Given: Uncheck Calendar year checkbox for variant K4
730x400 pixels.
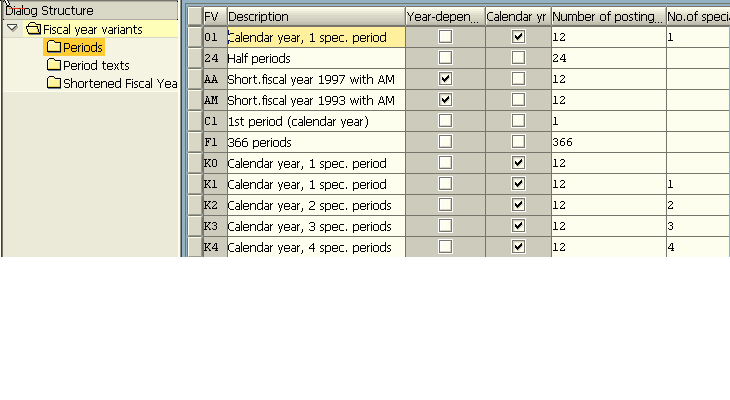Looking at the screenshot, I should (518, 246).
